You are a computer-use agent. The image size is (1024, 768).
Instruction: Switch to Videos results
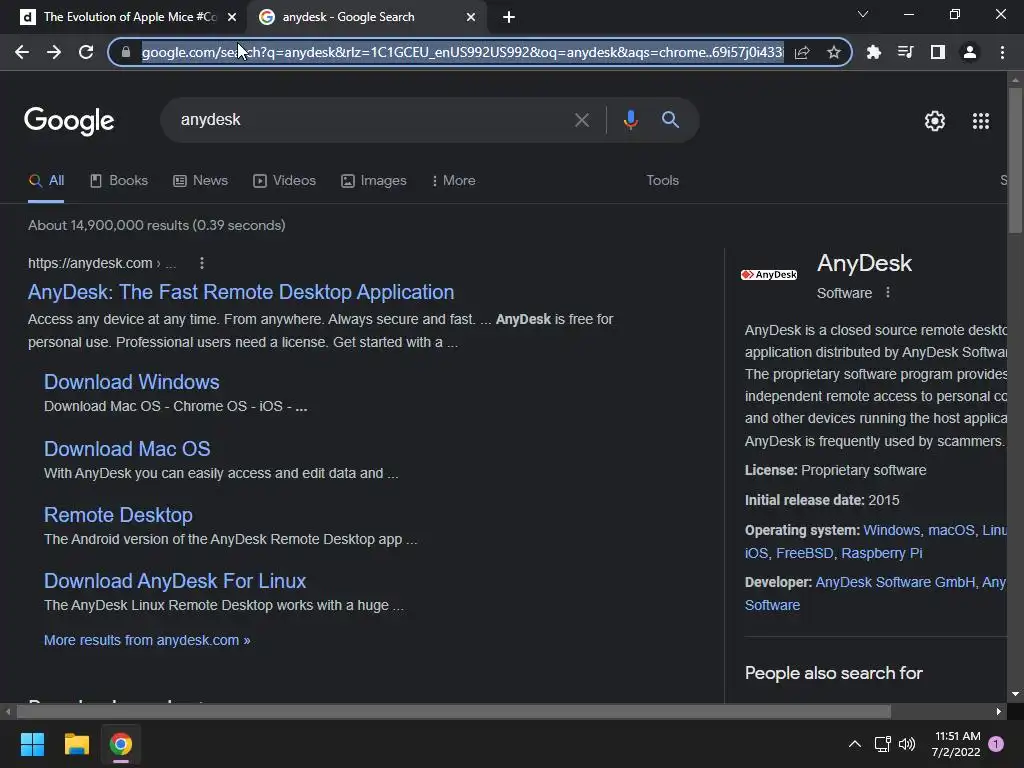(284, 181)
